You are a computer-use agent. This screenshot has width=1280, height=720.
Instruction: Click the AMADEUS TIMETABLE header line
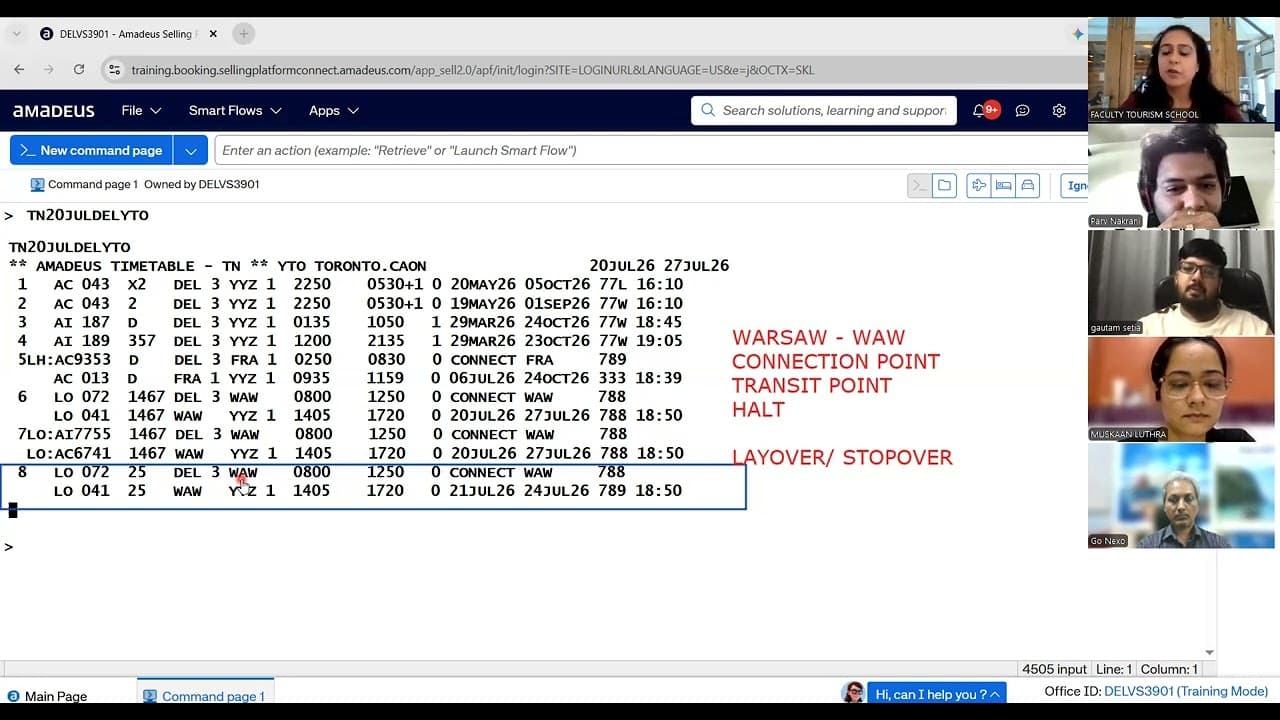point(369,266)
